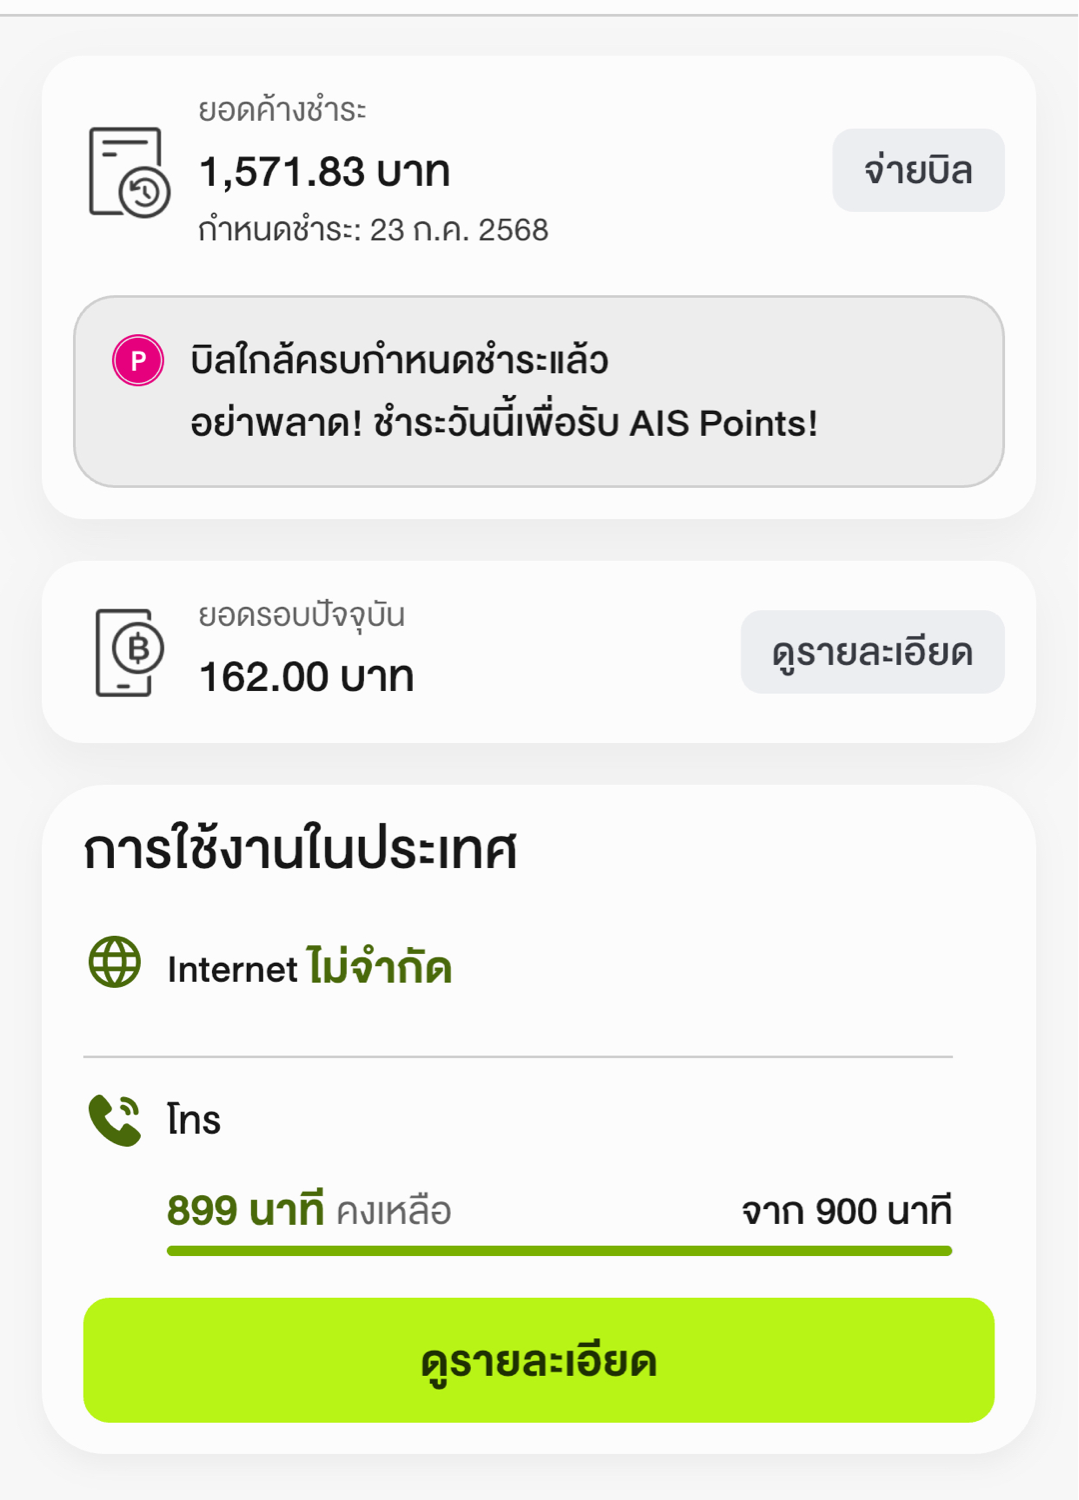Select the 162.00 บาท current charge amount
This screenshot has width=1079, height=1500.
pos(306,677)
